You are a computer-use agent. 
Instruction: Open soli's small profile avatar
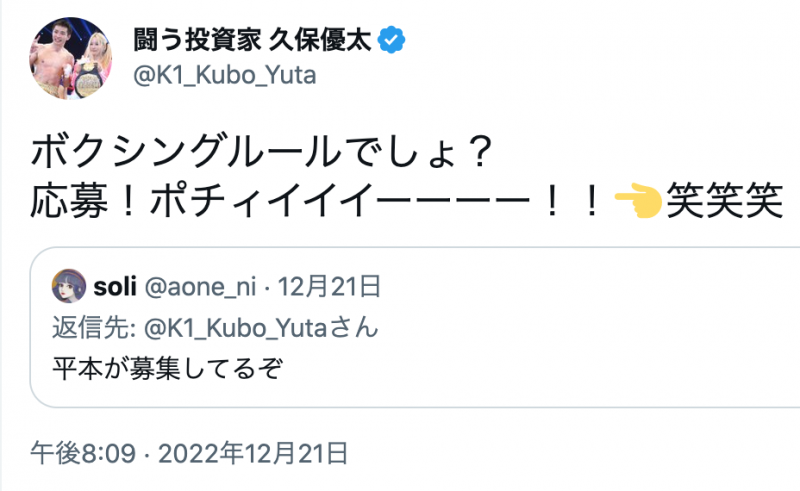coord(69,289)
